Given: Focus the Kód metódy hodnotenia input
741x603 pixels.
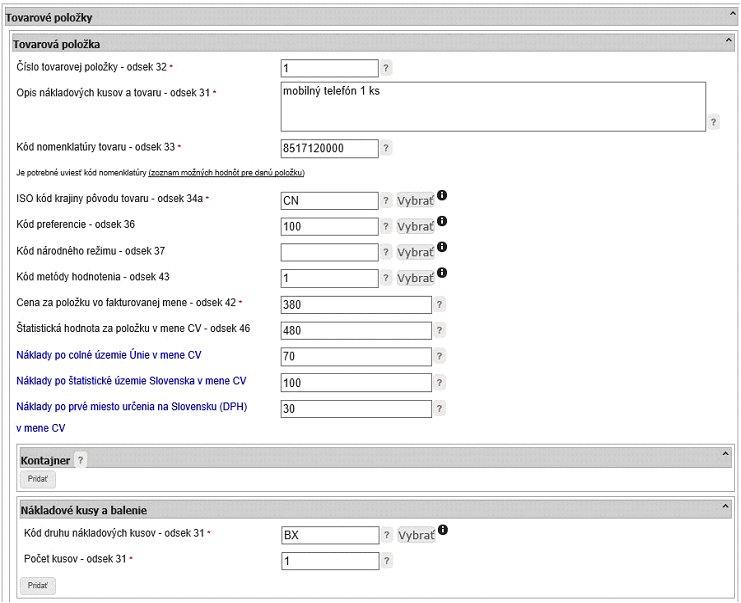Looking at the screenshot, I should point(329,278).
